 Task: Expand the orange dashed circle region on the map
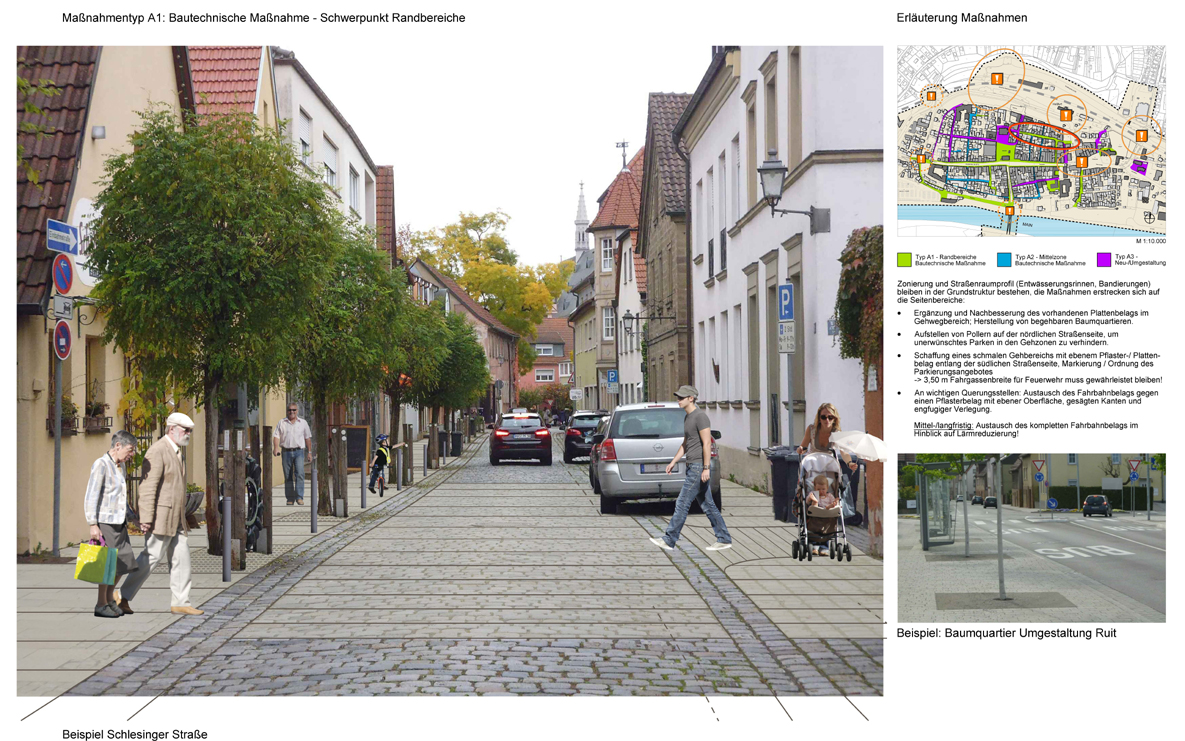pyautogui.click(x=931, y=97)
